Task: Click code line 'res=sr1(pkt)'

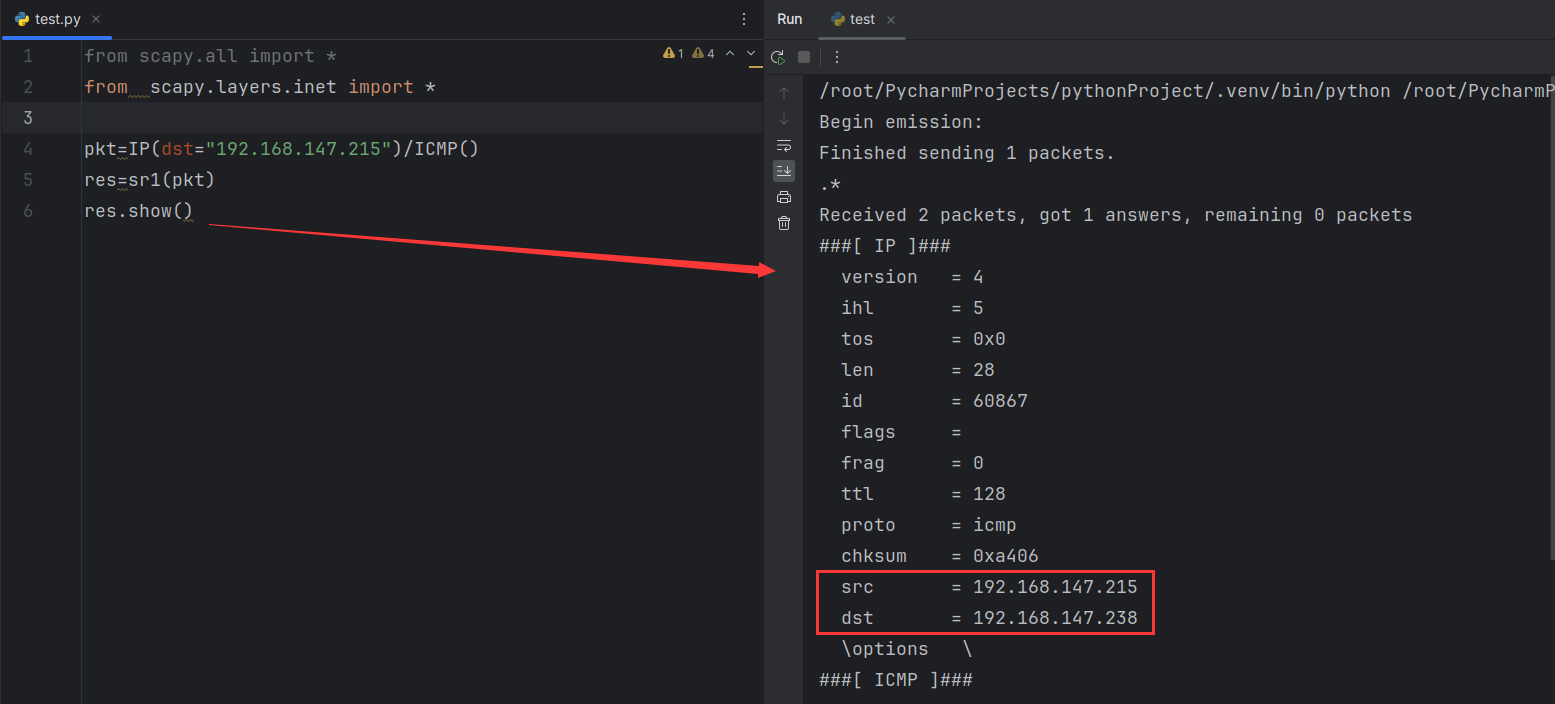Action: 149,180
